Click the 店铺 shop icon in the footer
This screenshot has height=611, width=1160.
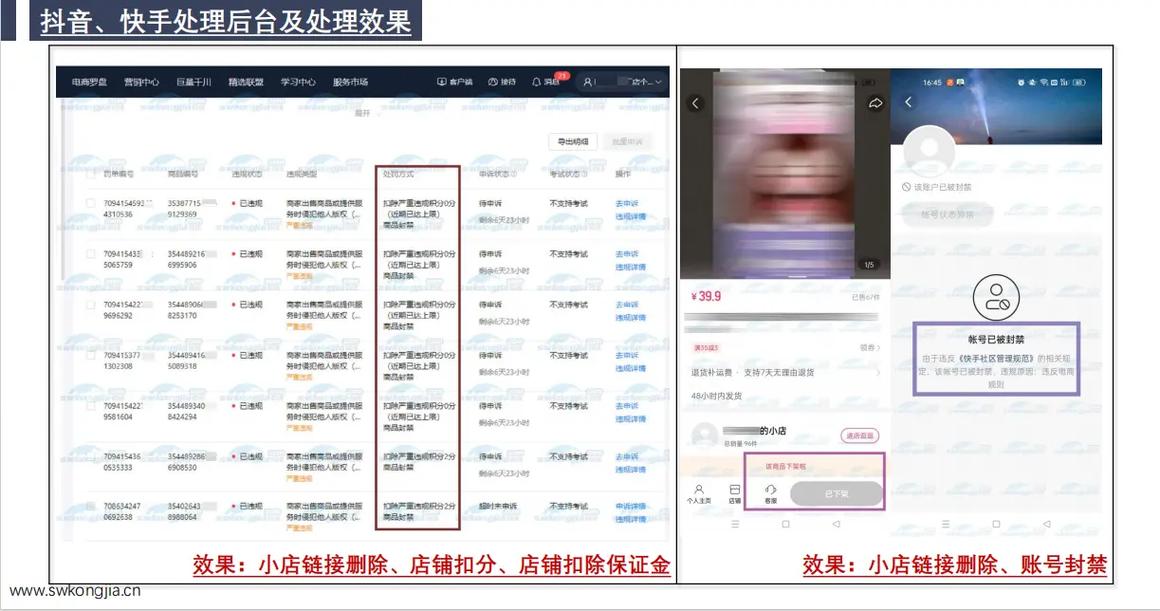(x=735, y=494)
